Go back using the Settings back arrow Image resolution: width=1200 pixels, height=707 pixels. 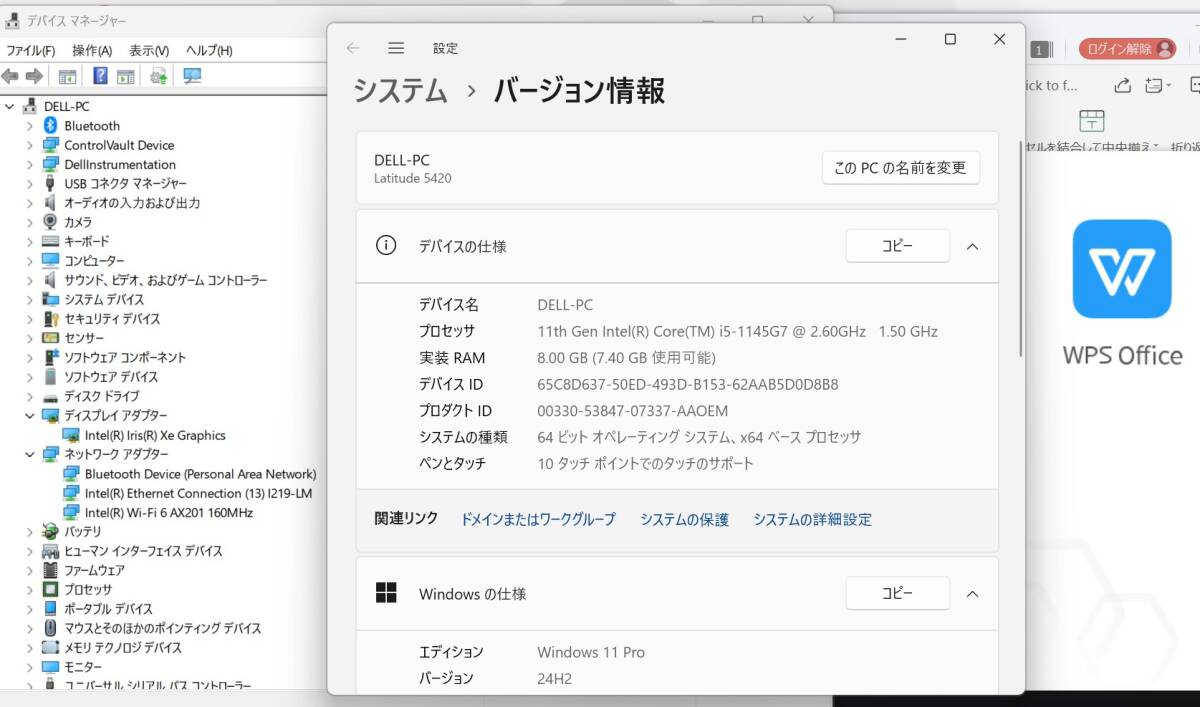[352, 48]
